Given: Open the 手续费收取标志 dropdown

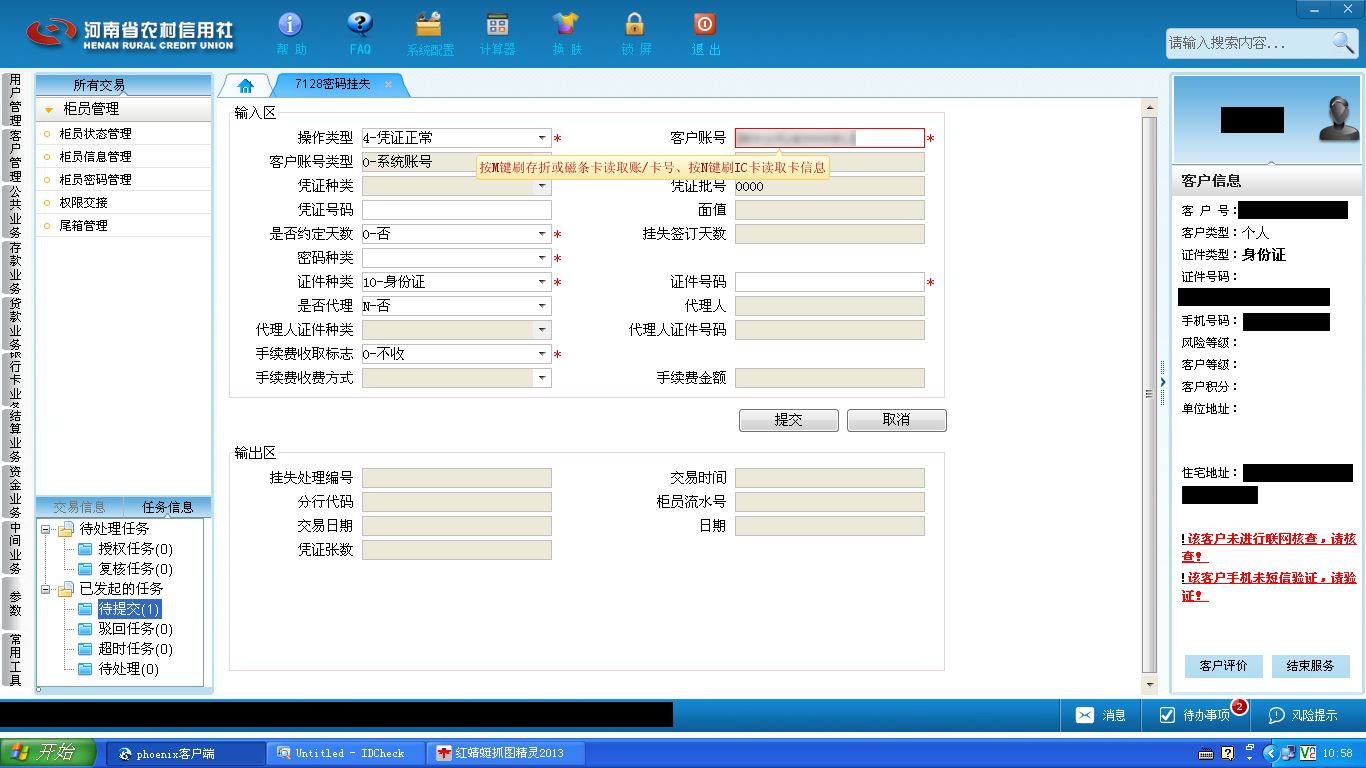Looking at the screenshot, I should point(543,354).
